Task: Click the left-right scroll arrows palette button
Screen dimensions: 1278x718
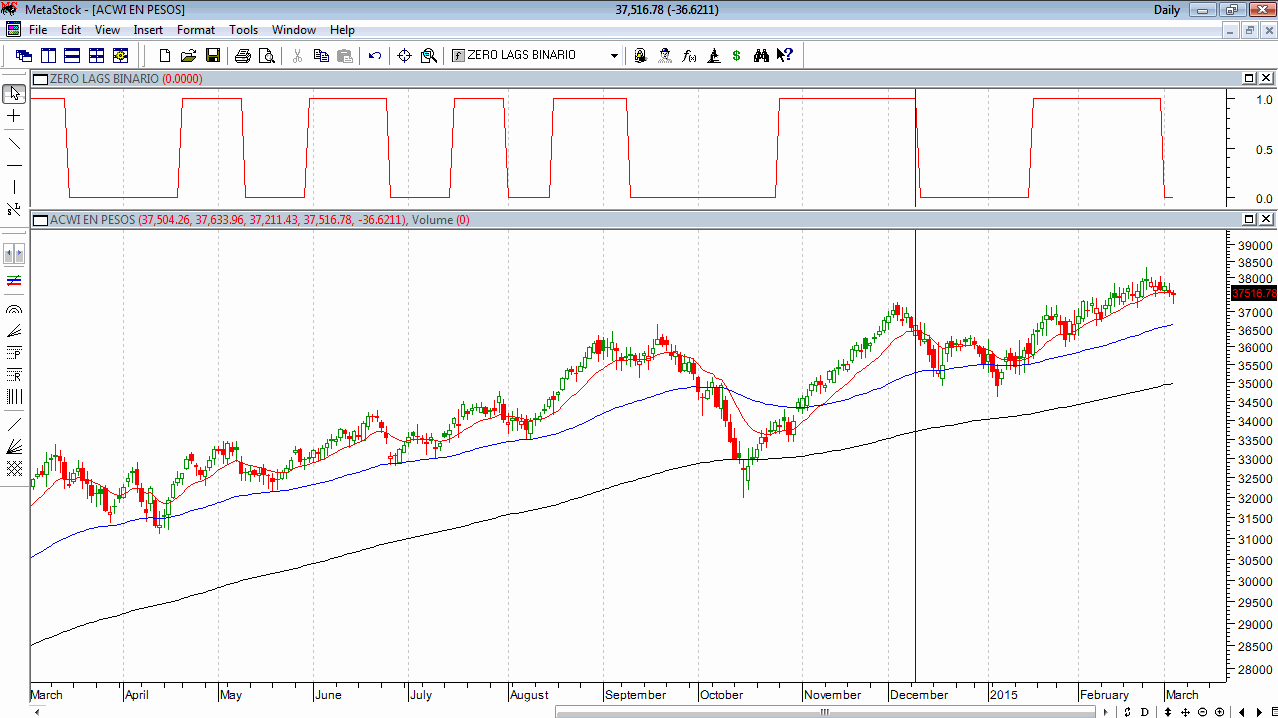Action: (x=14, y=253)
